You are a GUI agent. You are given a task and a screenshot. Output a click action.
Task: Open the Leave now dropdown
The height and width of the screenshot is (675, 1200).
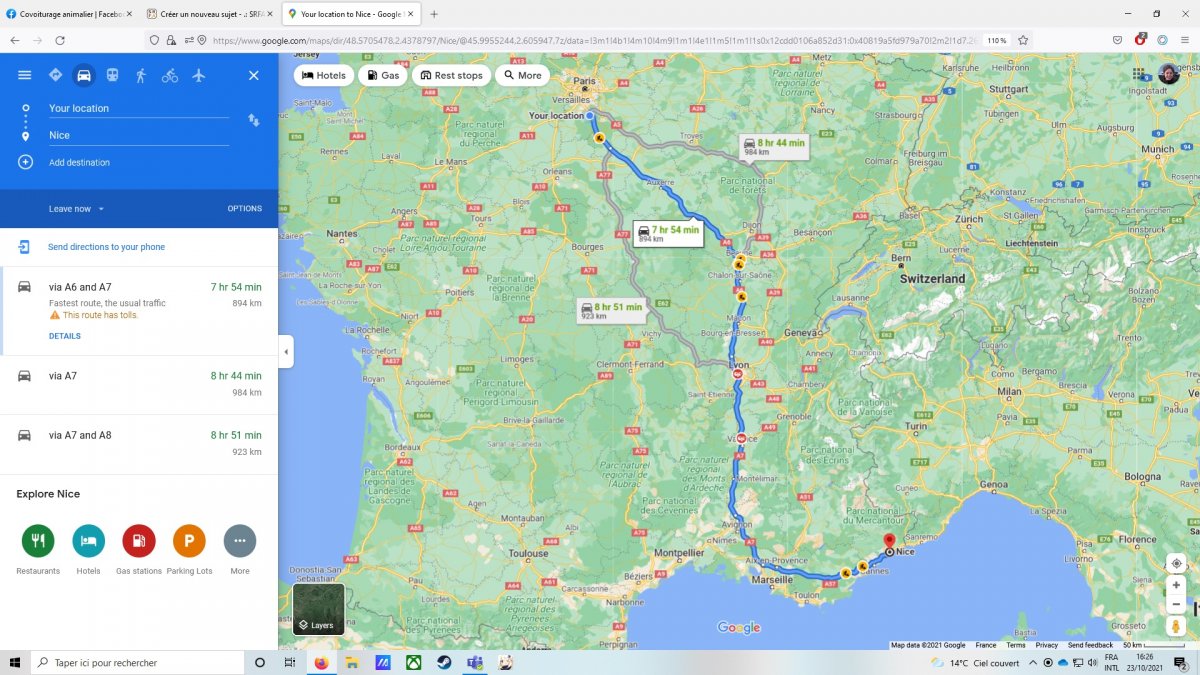pos(77,209)
